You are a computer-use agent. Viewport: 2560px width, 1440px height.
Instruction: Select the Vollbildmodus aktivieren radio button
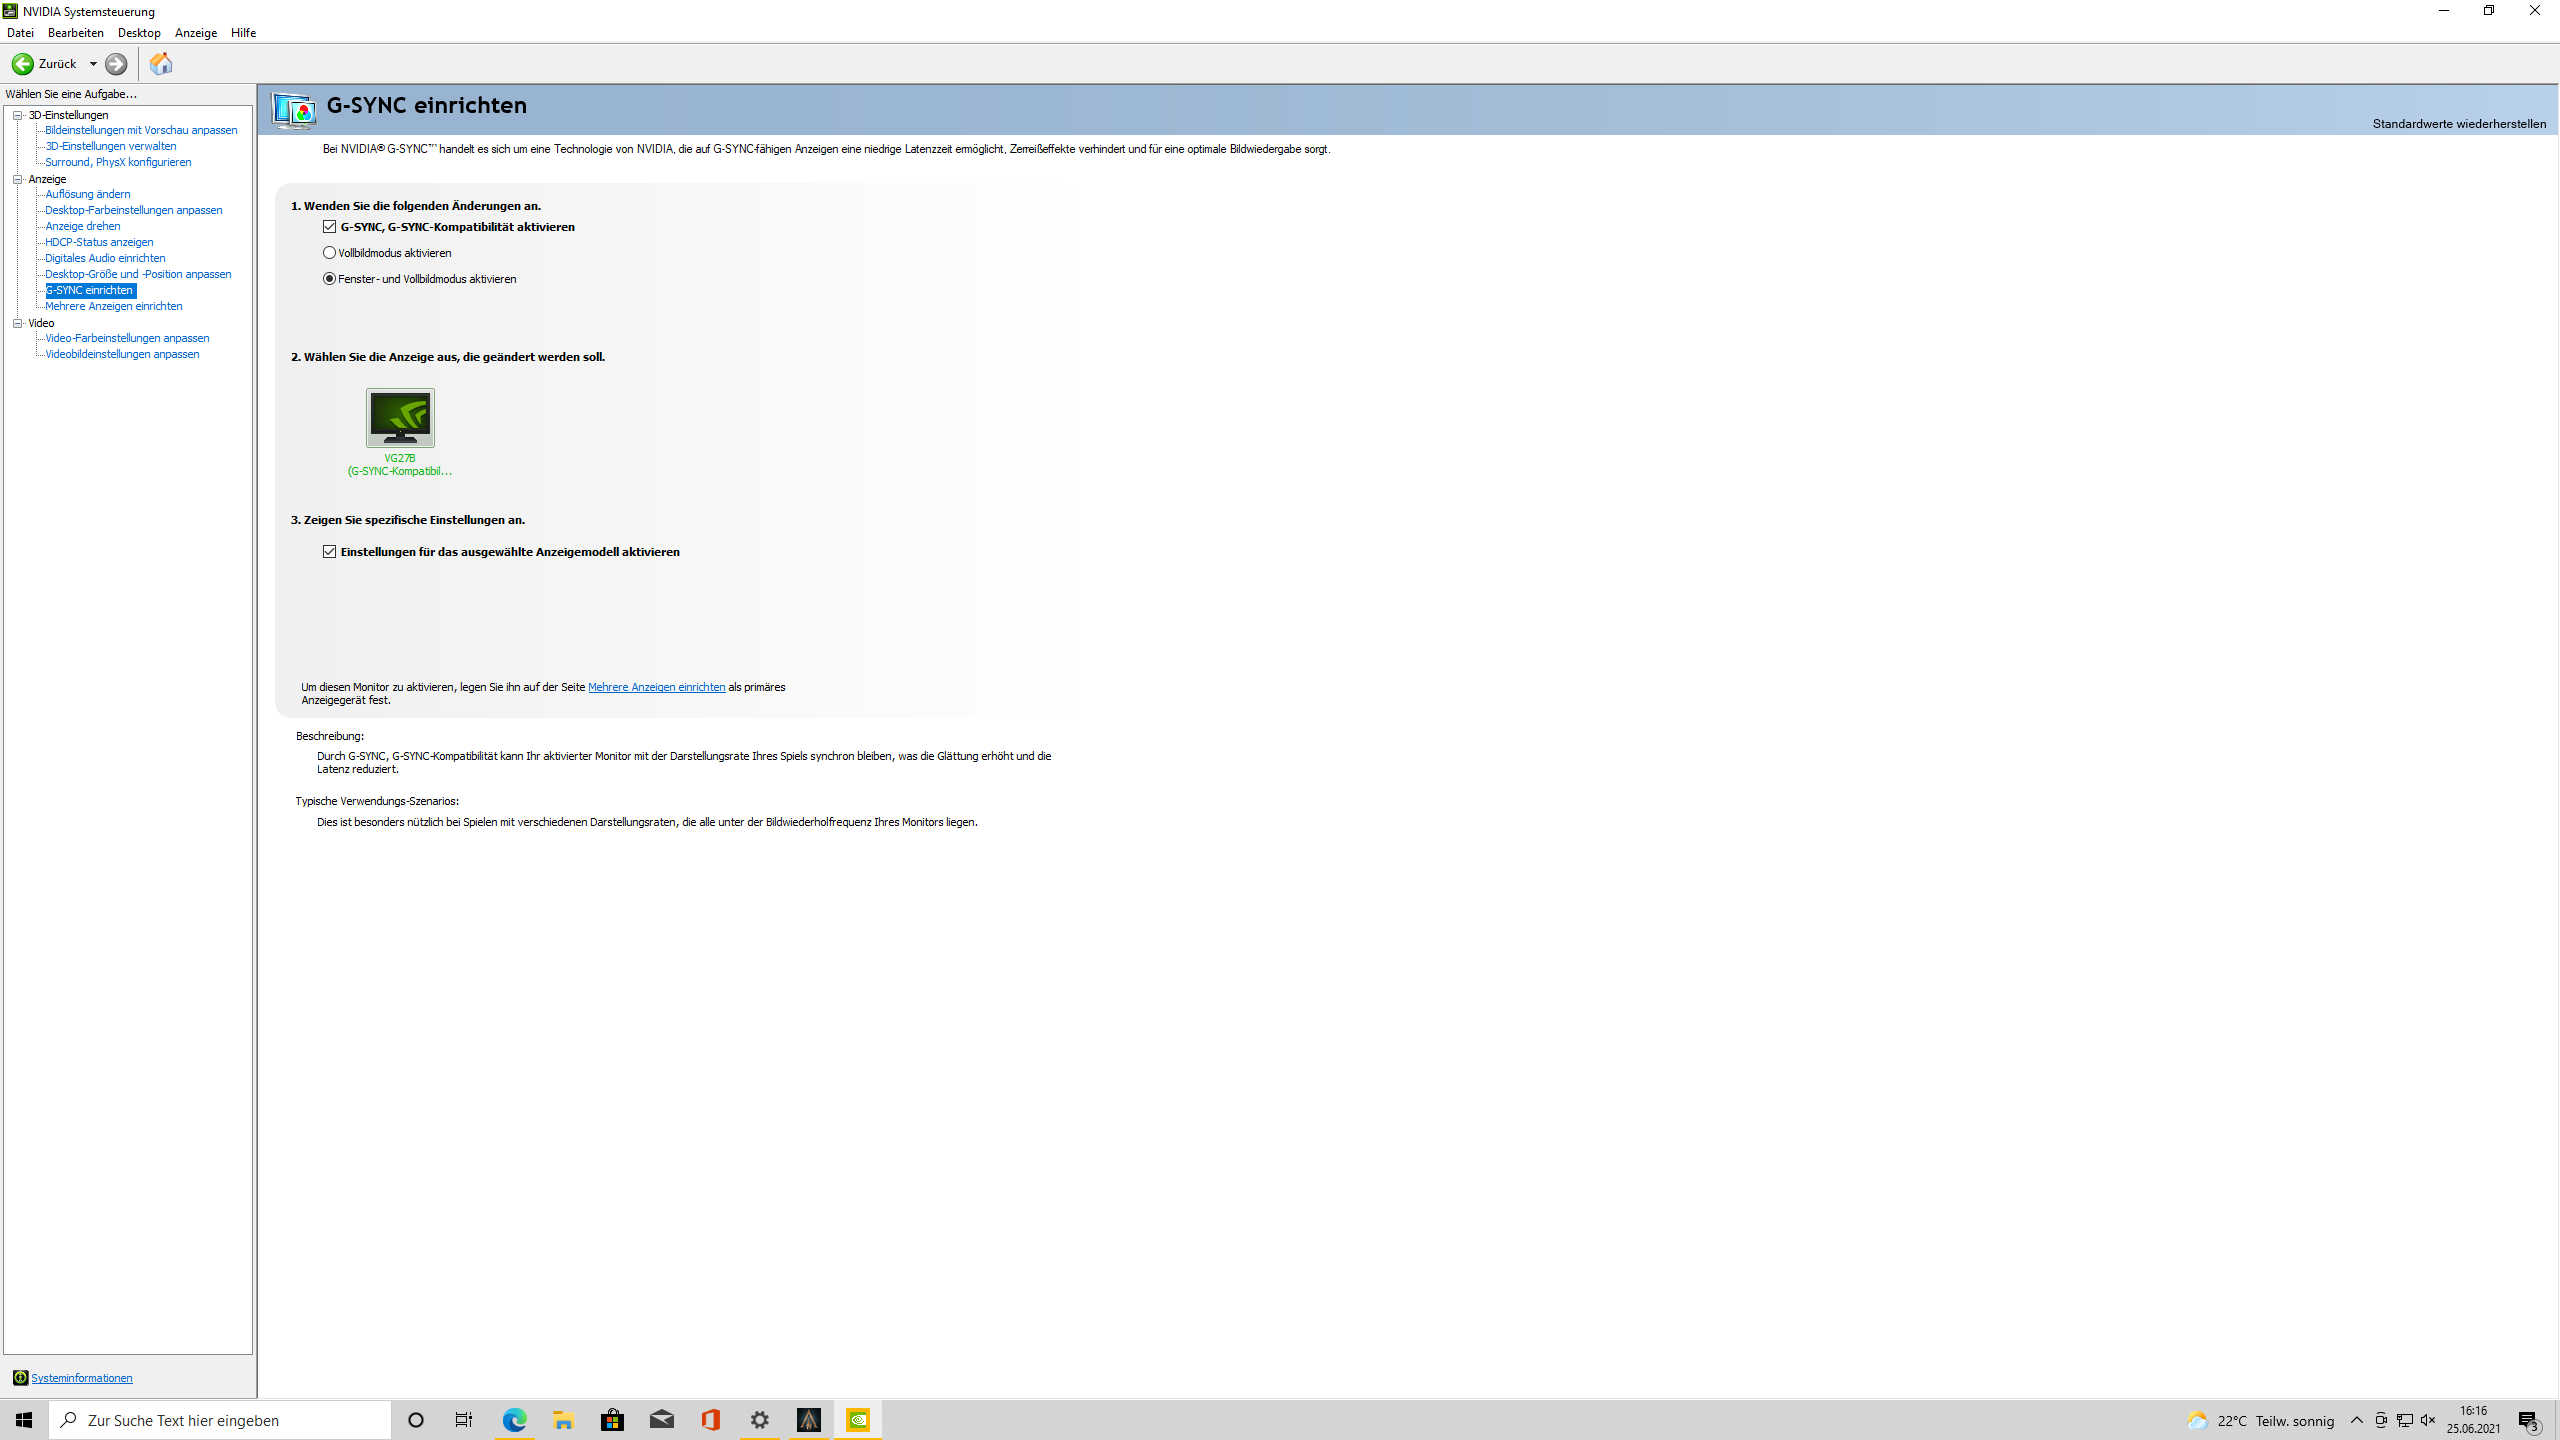[330, 253]
